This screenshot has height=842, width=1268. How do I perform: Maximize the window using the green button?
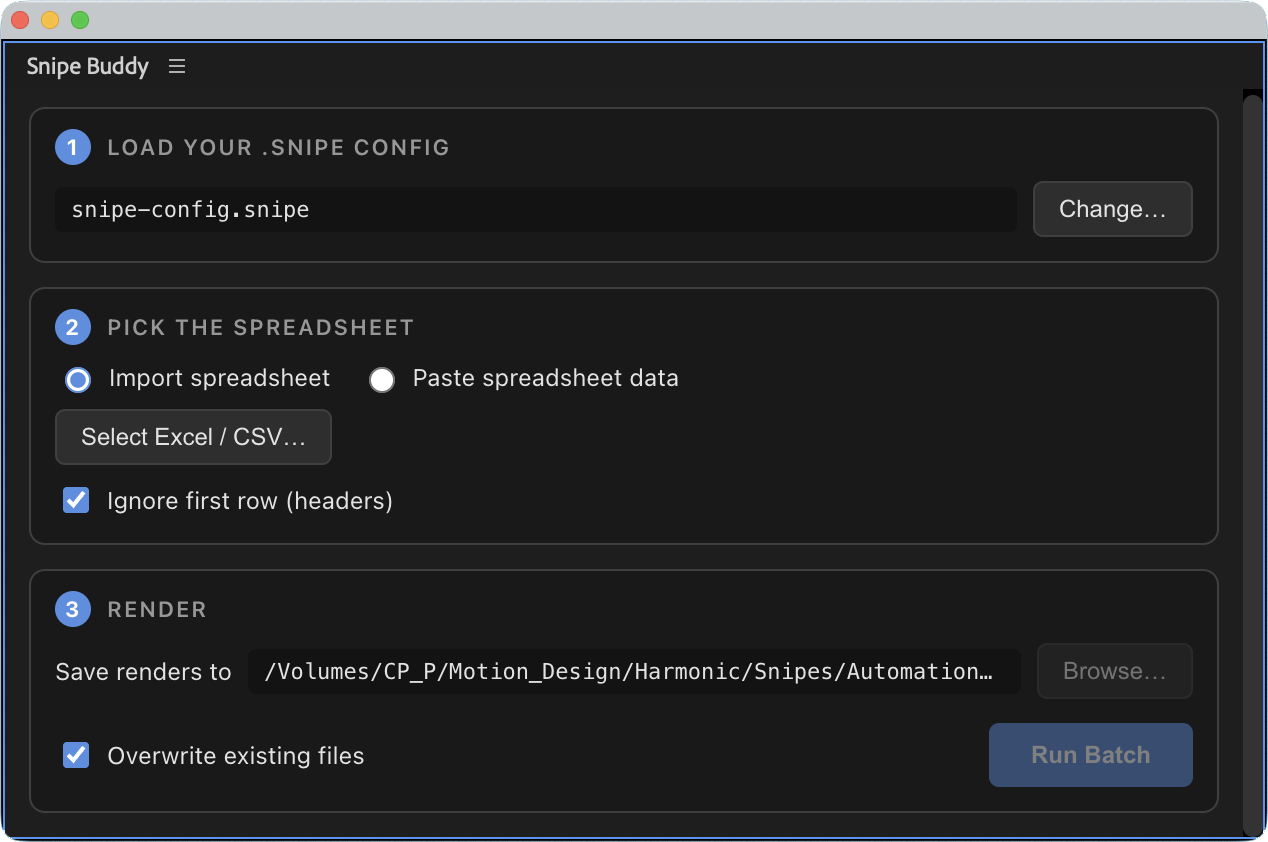coord(80,20)
